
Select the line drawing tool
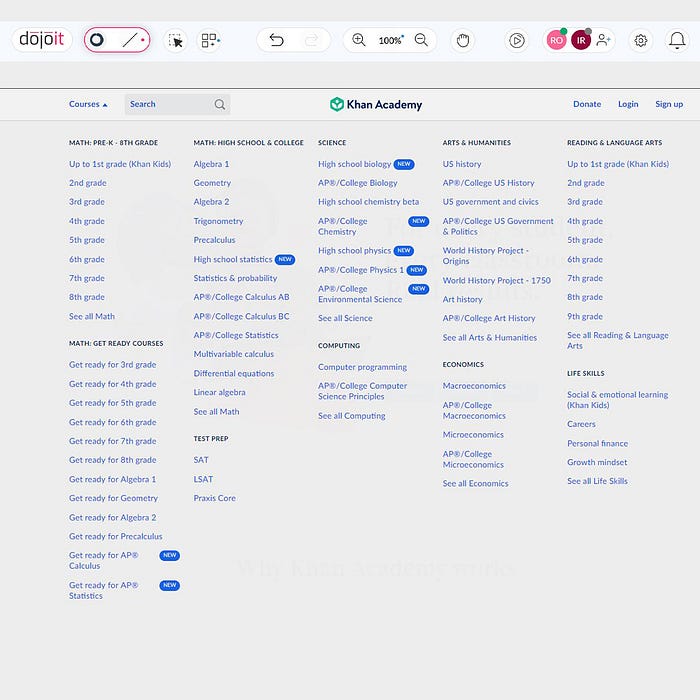tap(130, 40)
